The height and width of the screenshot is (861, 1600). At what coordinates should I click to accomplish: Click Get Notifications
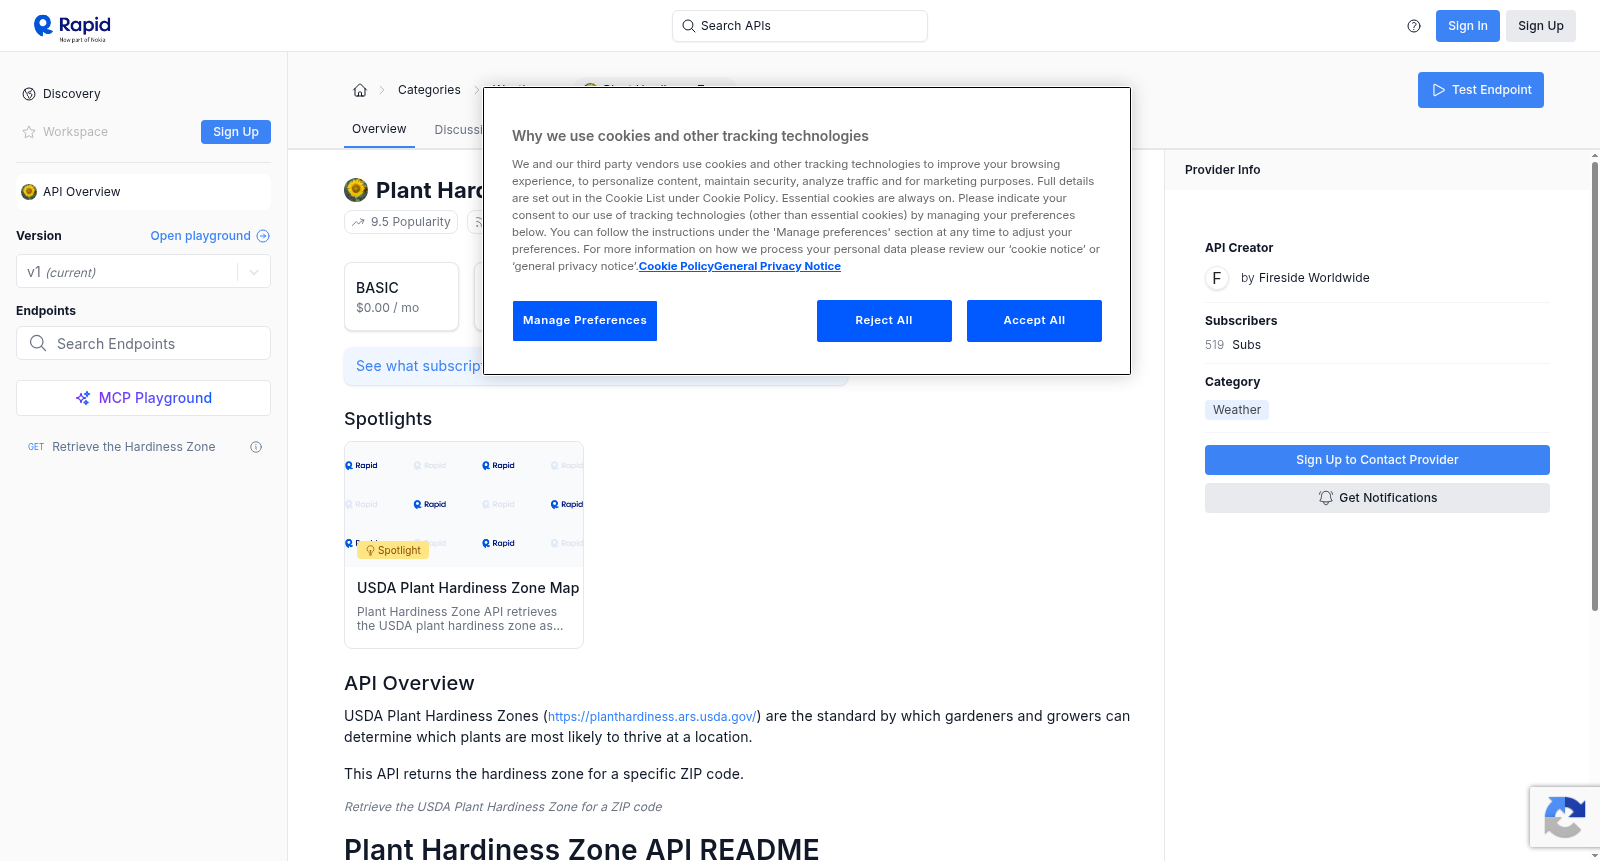coord(1377,498)
